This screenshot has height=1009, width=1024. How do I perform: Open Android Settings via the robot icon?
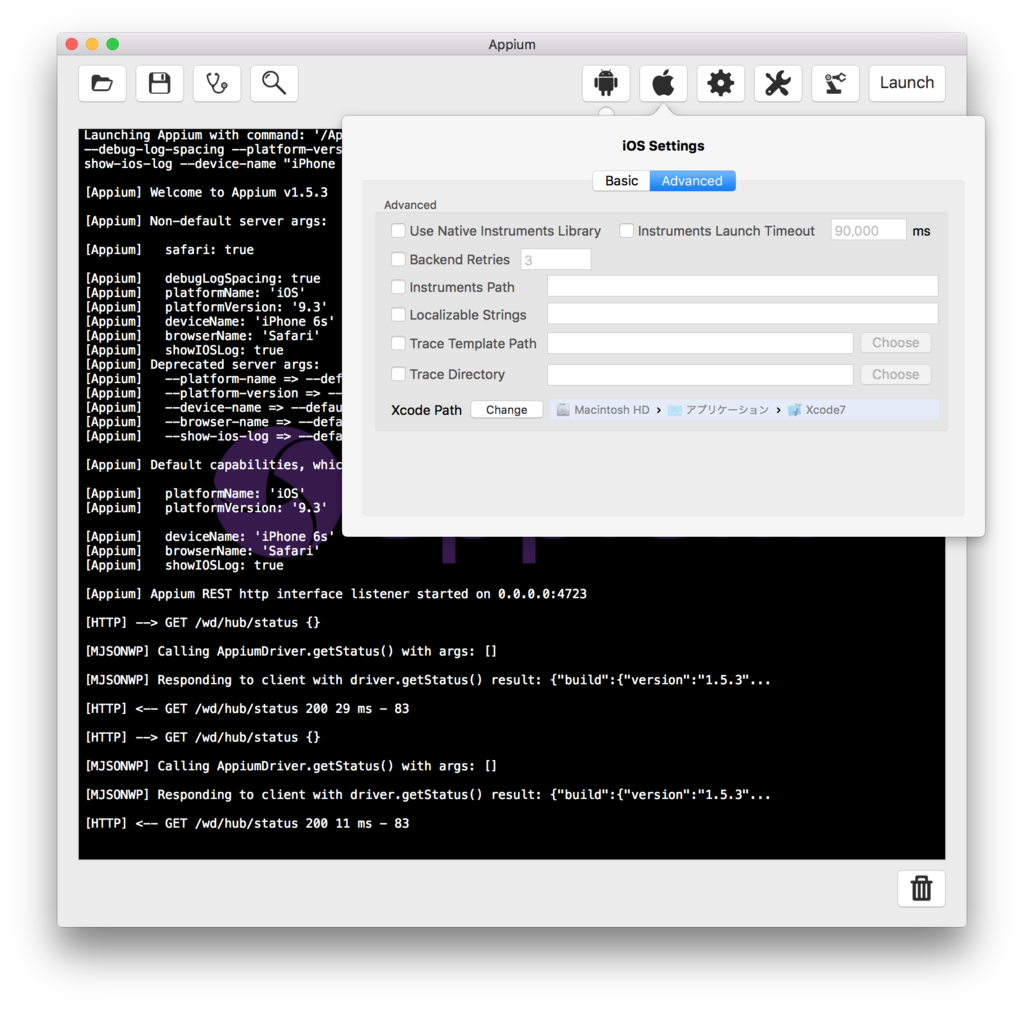(x=606, y=83)
